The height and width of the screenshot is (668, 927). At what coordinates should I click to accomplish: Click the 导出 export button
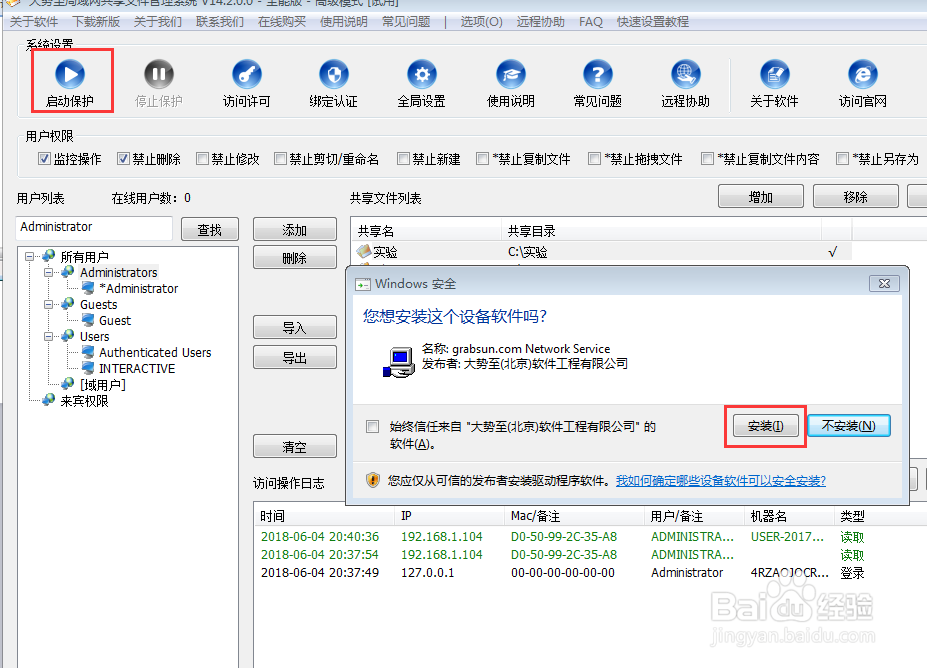pyautogui.click(x=294, y=357)
